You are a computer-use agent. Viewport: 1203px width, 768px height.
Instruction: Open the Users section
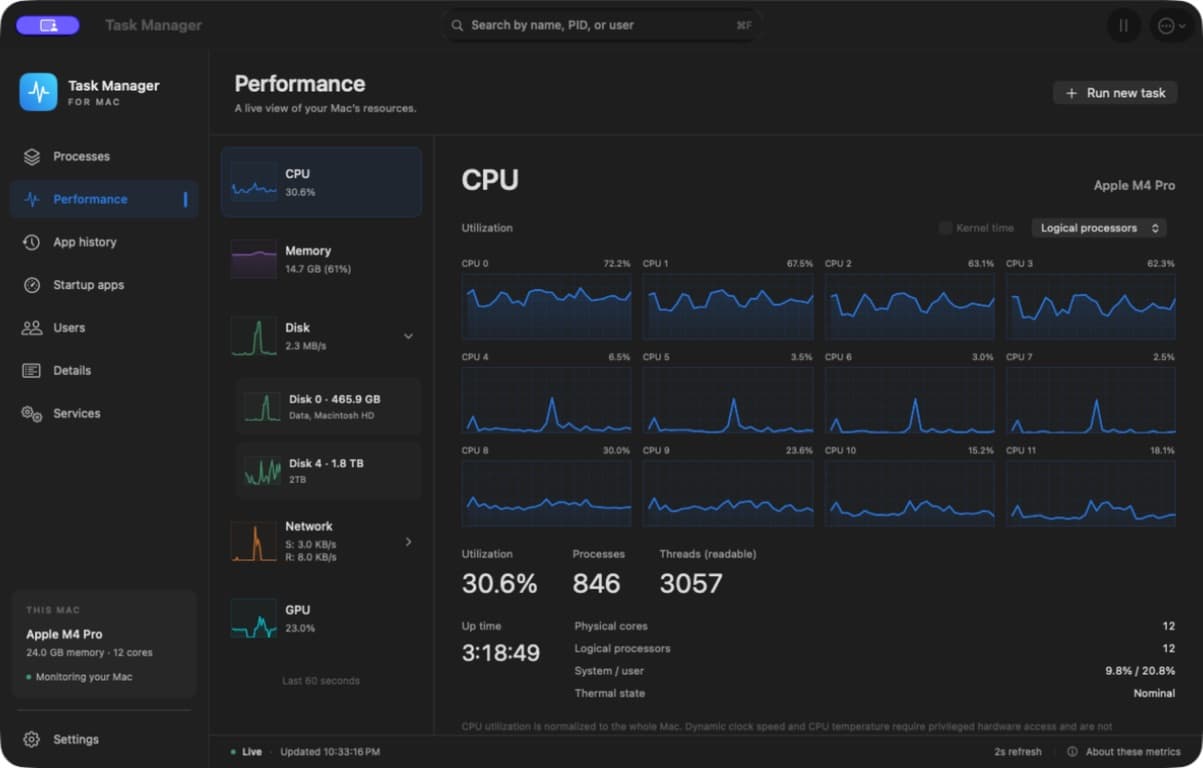click(104, 328)
